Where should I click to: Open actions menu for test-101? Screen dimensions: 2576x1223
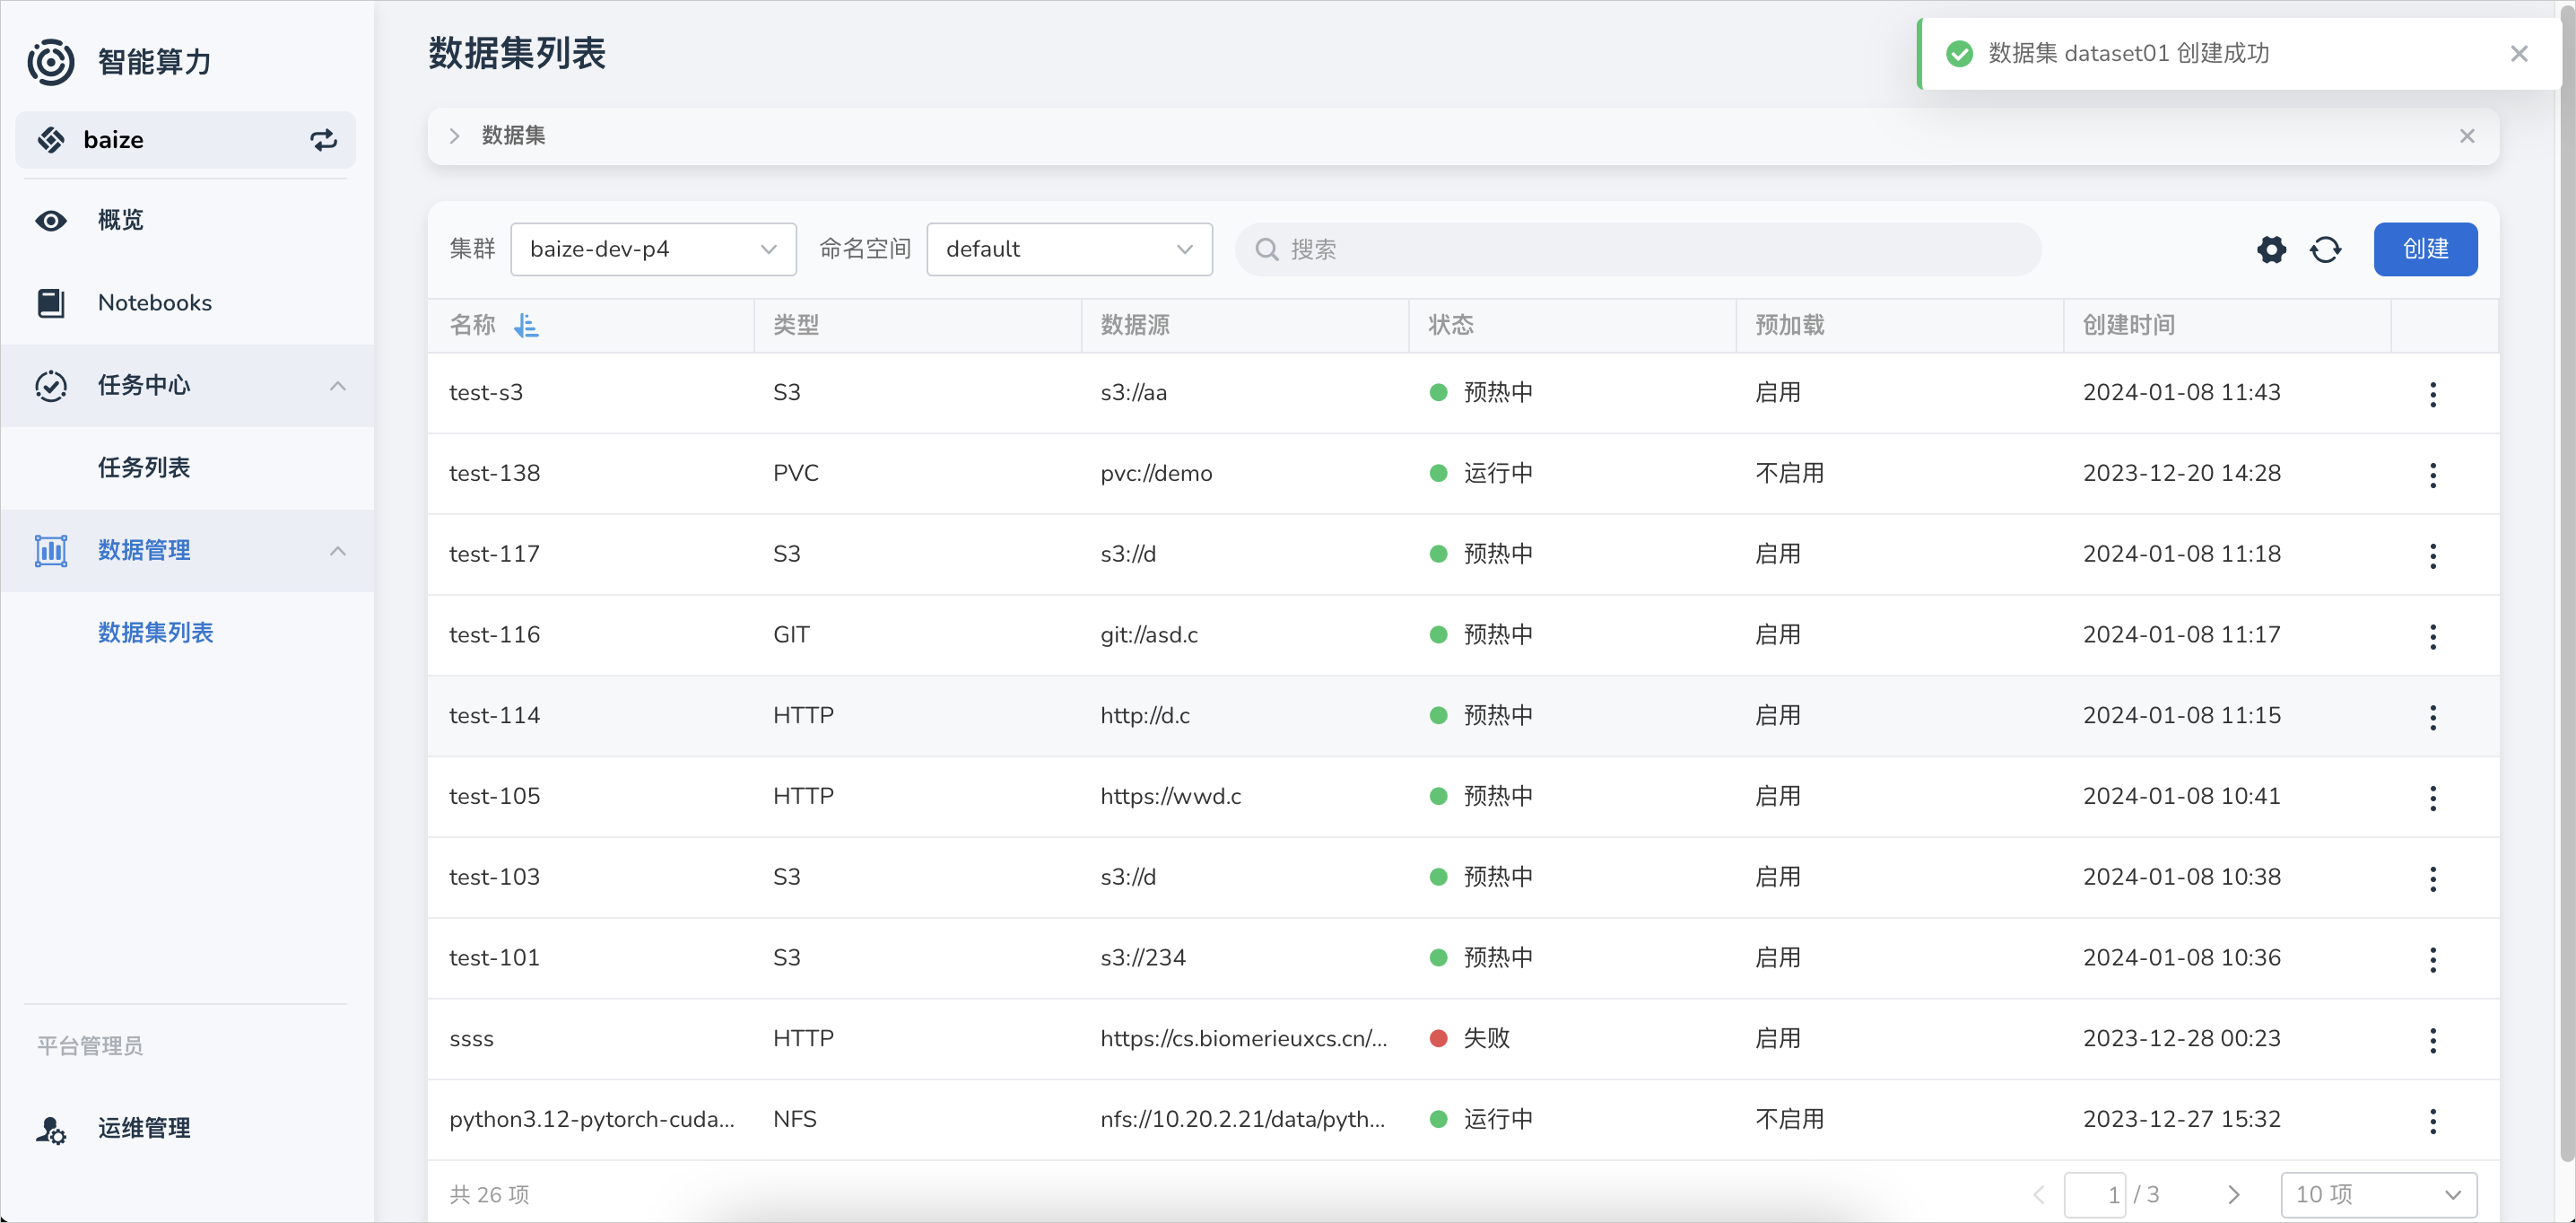(x=2432, y=959)
